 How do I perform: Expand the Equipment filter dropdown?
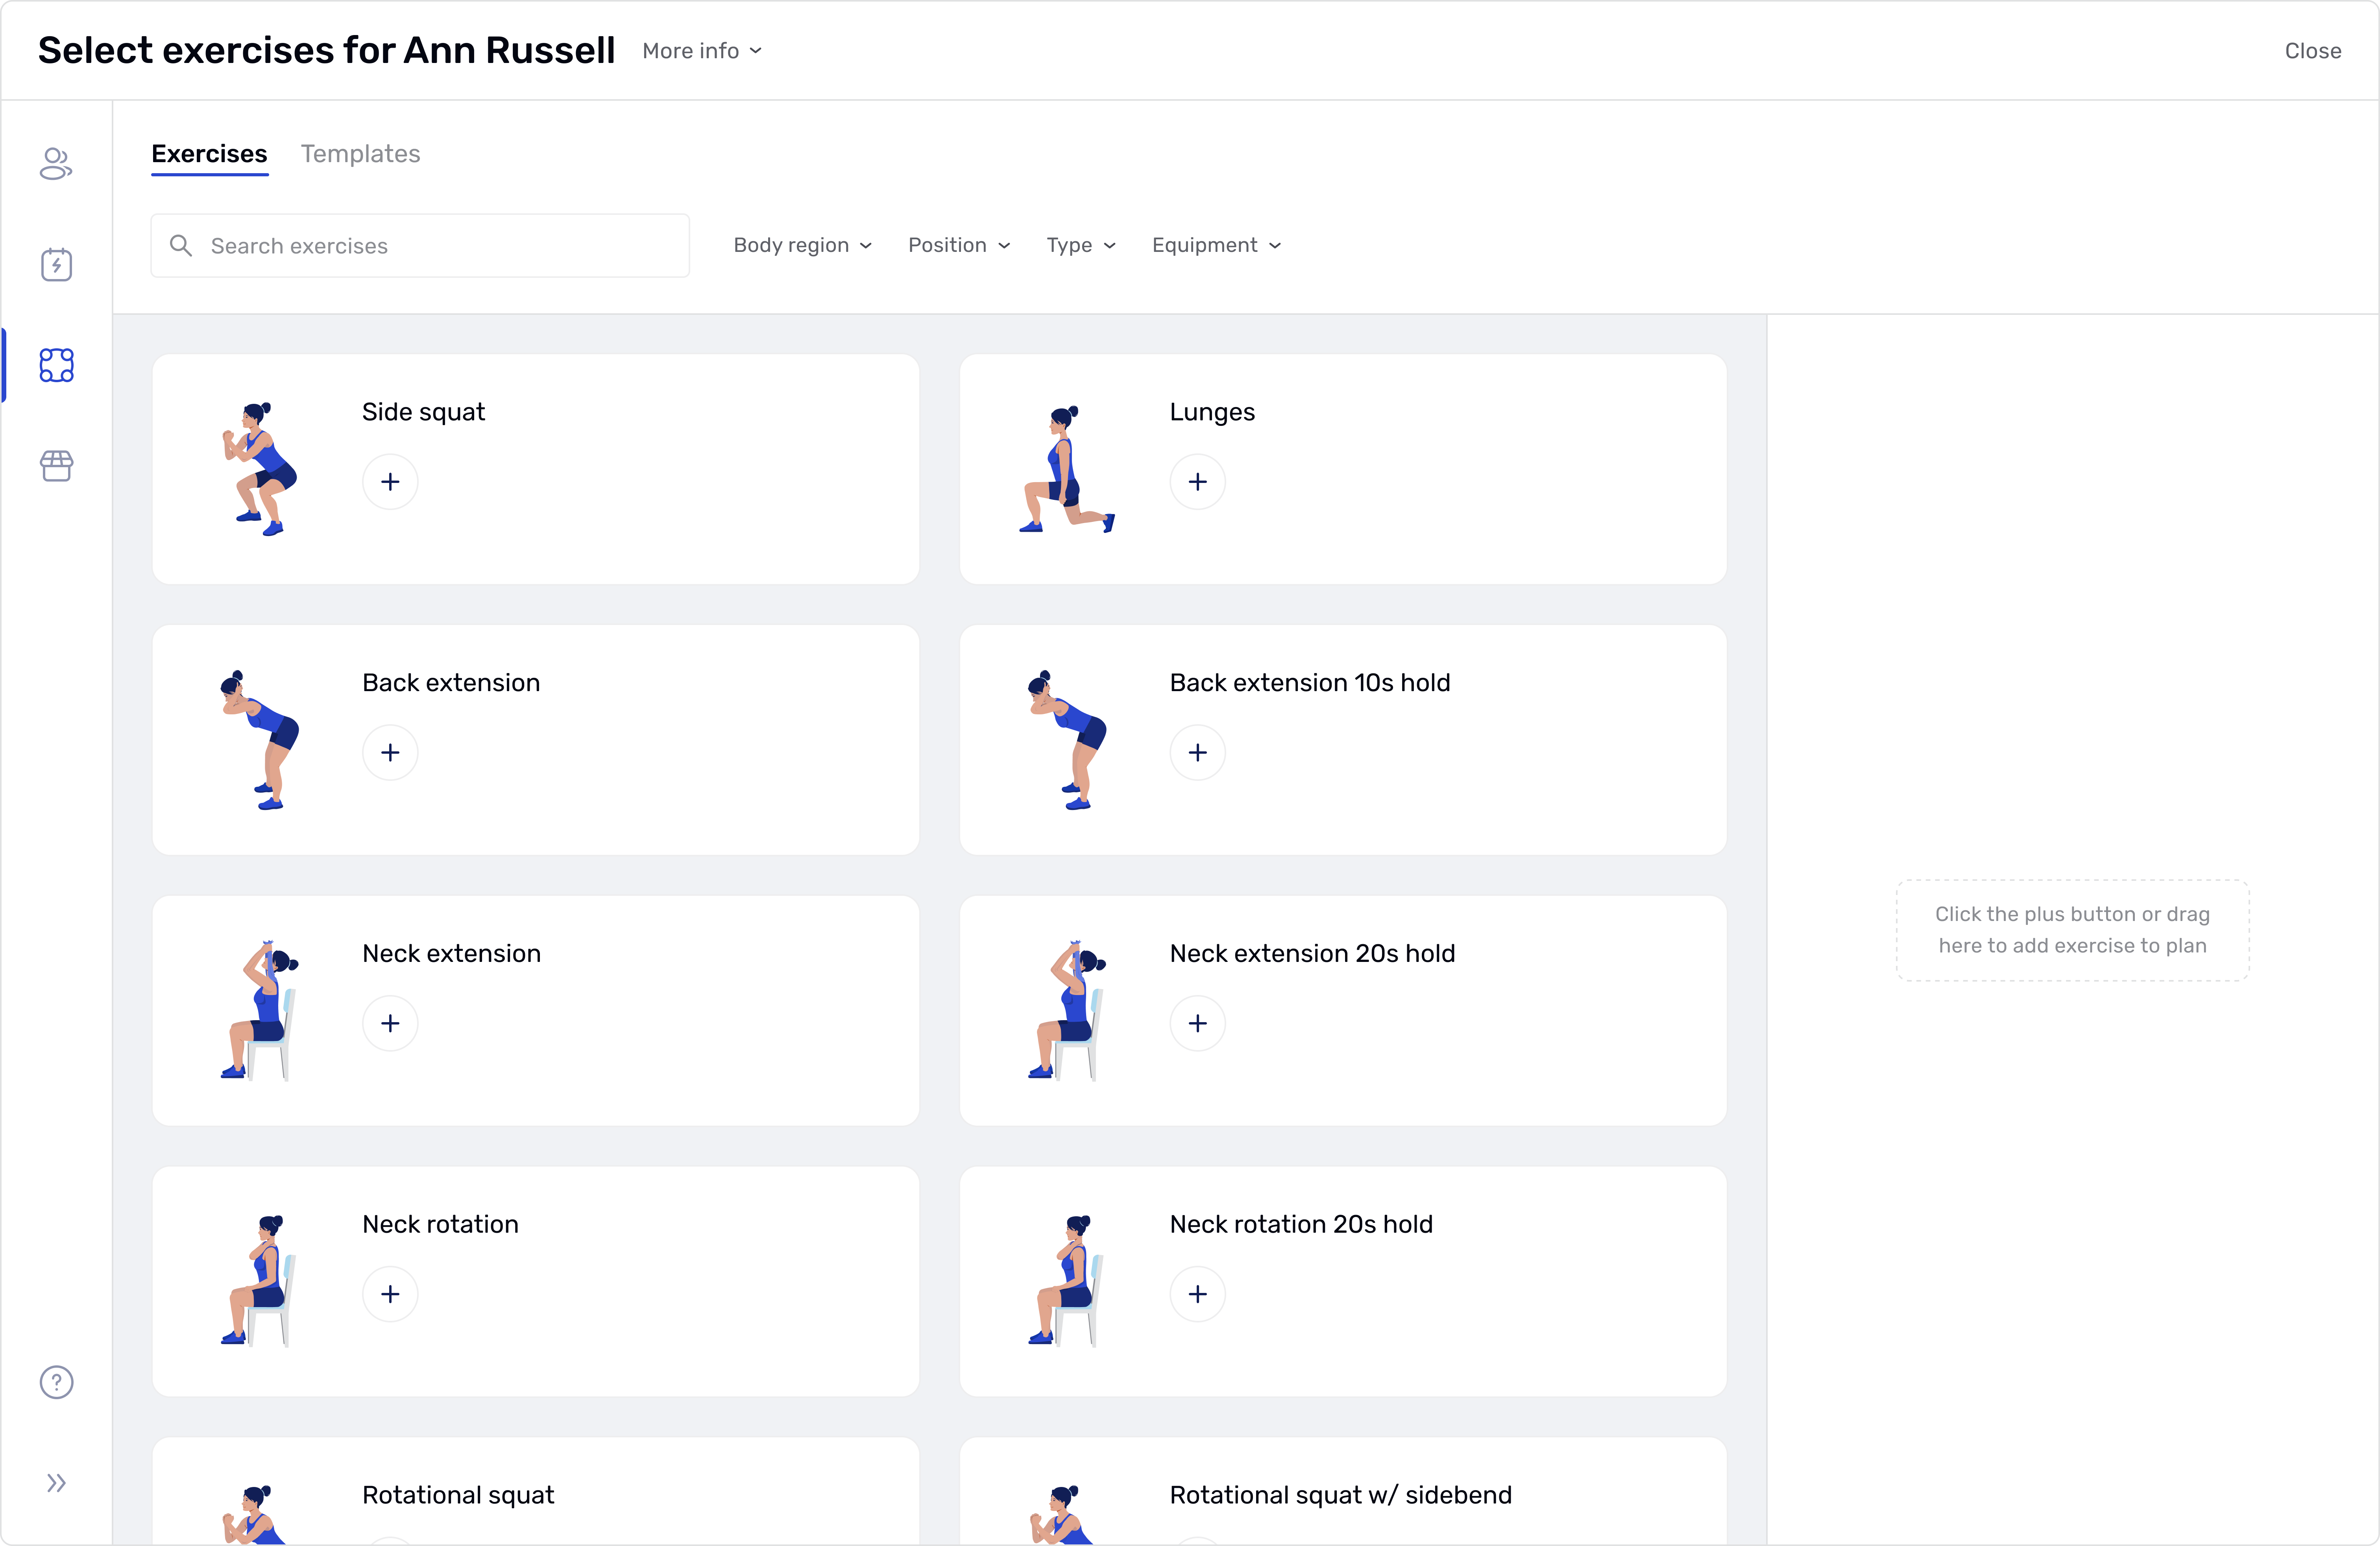tap(1215, 245)
